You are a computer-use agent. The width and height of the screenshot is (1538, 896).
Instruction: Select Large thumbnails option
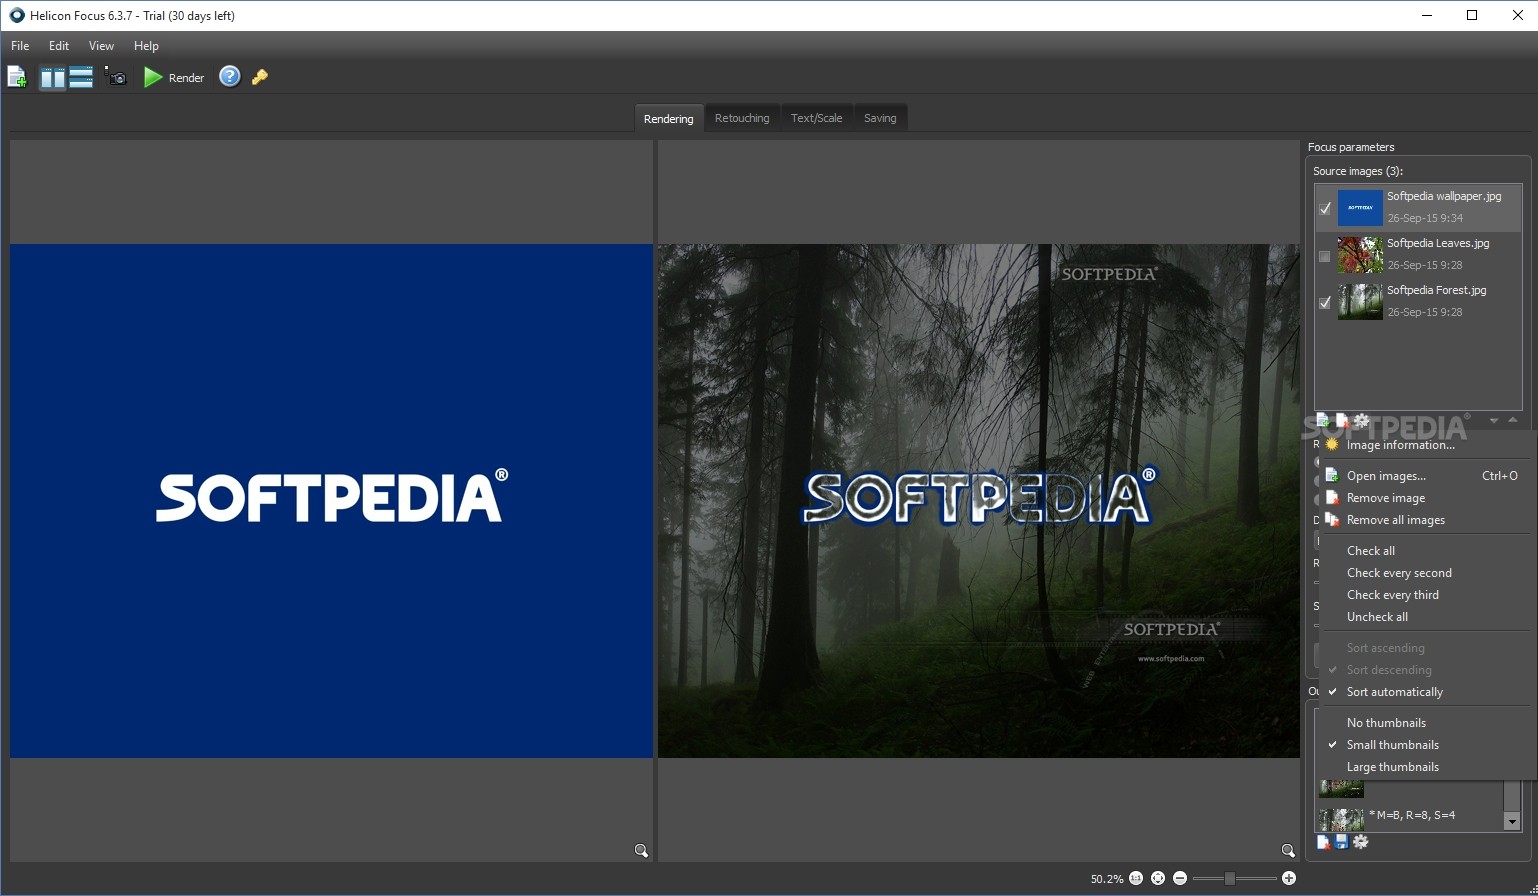(1426, 767)
